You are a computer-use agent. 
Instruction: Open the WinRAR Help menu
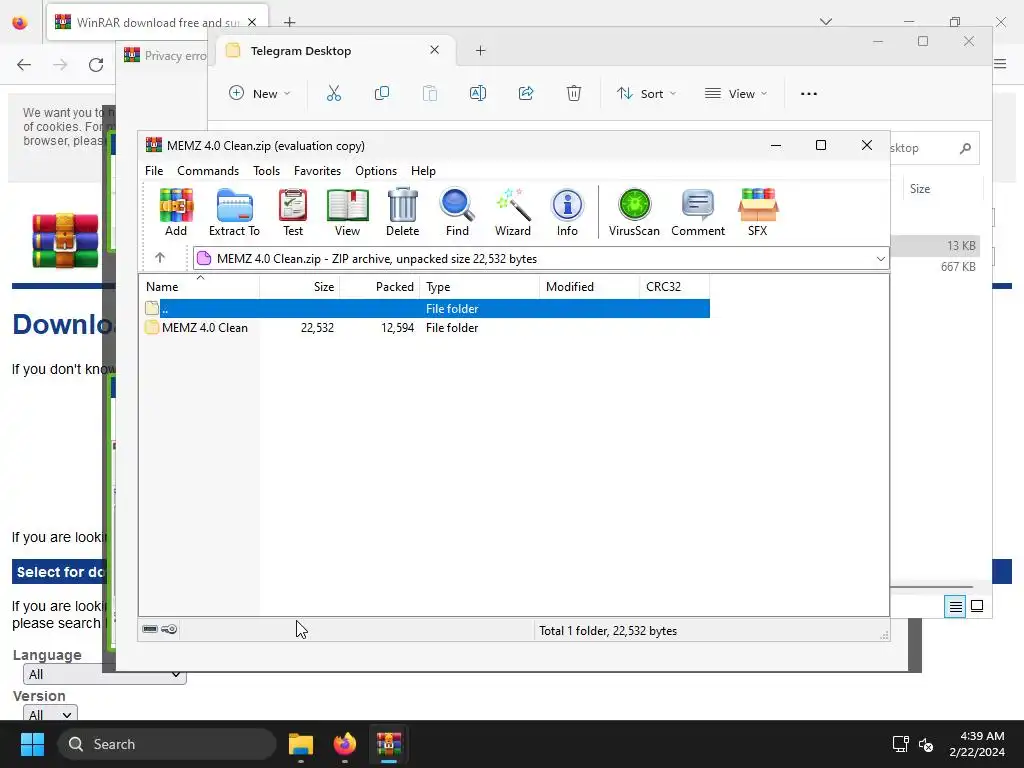[x=423, y=170]
